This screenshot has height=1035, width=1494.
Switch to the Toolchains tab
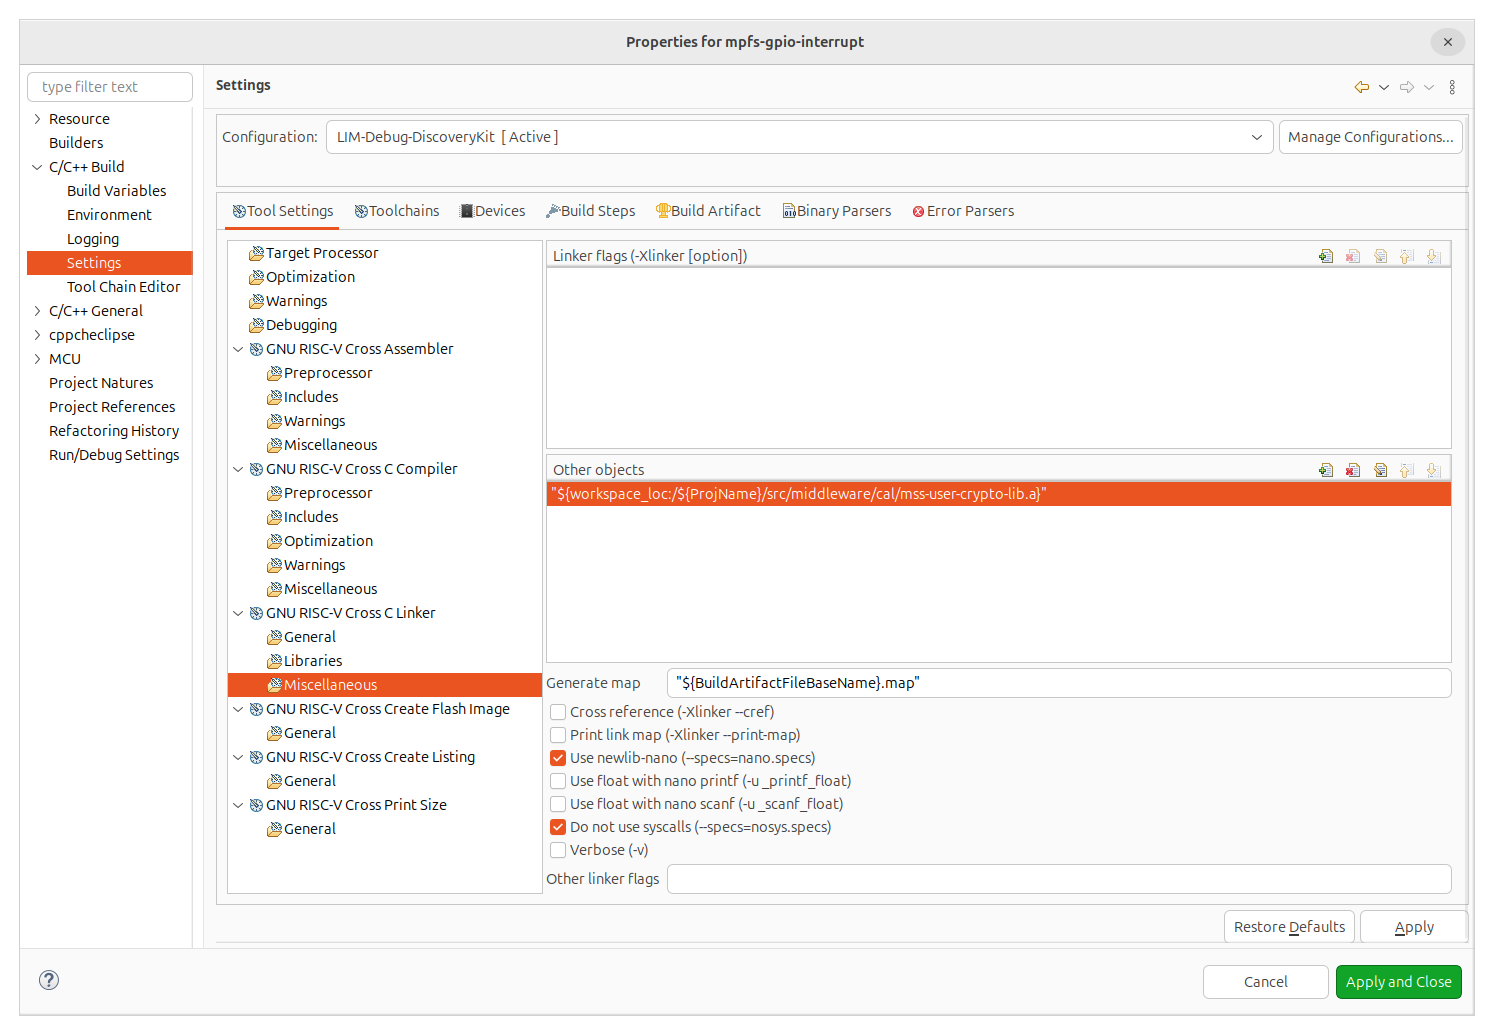pyautogui.click(x=397, y=211)
